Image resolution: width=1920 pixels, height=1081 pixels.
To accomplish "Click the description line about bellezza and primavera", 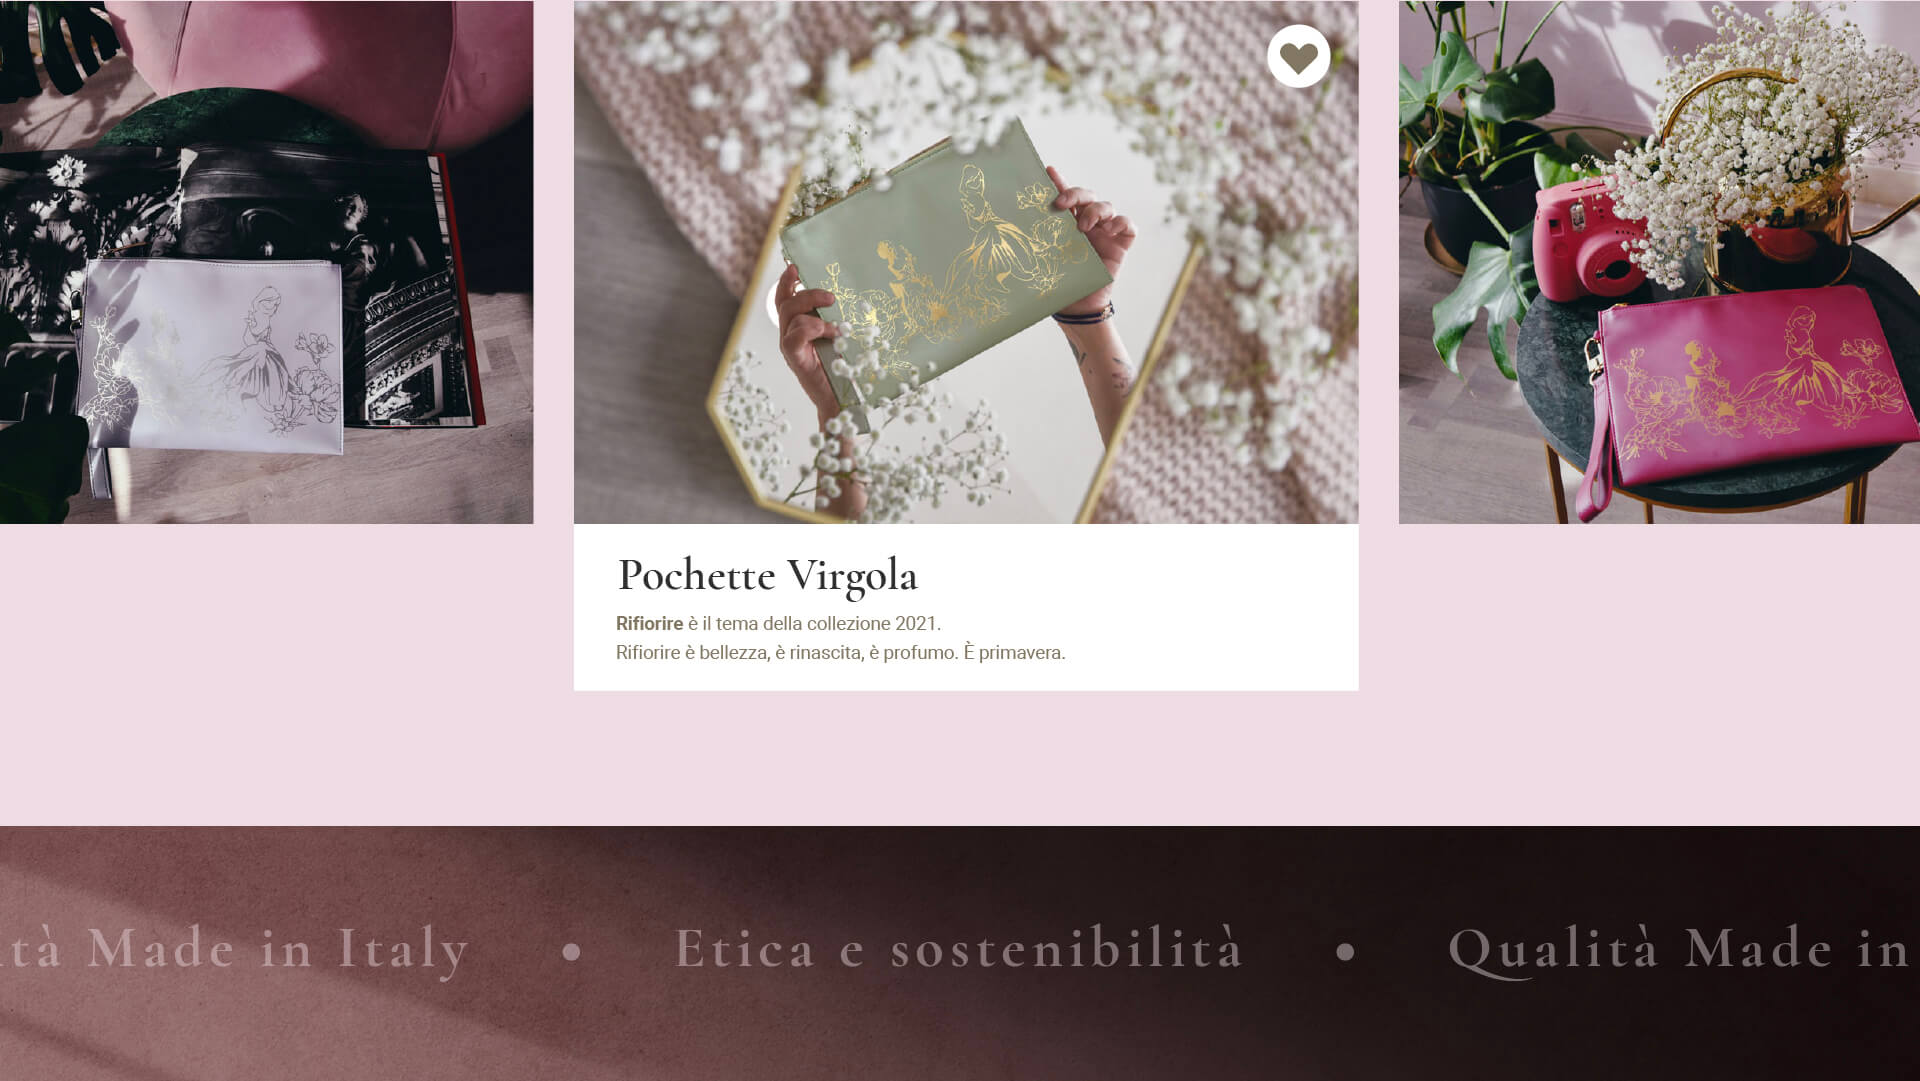I will click(x=840, y=653).
